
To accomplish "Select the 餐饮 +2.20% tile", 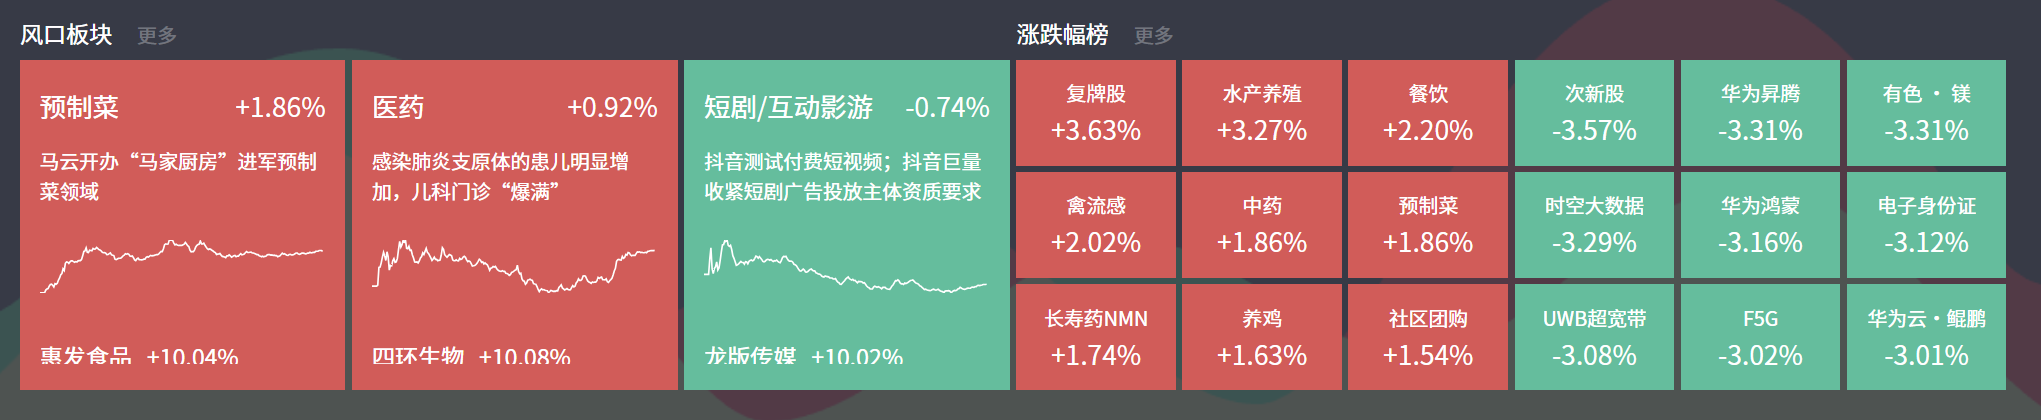I will point(1427,113).
